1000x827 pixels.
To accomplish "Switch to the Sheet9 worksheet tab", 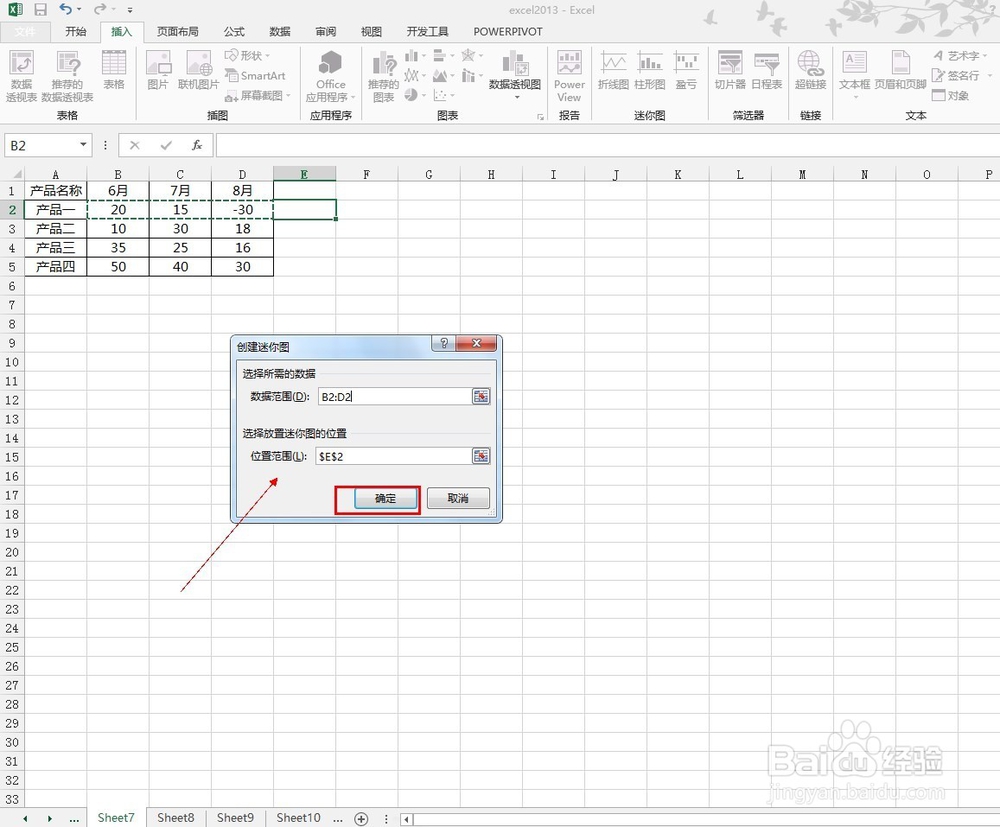I will [x=235, y=818].
